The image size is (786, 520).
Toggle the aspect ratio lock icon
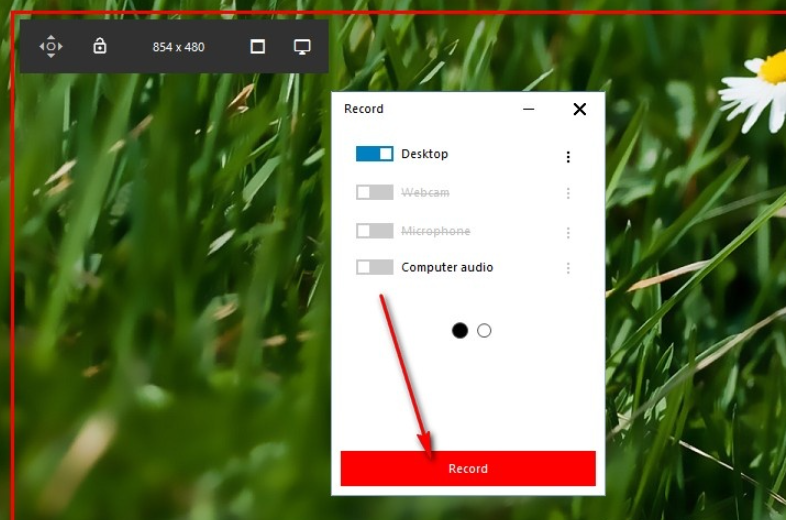pyautogui.click(x=100, y=46)
